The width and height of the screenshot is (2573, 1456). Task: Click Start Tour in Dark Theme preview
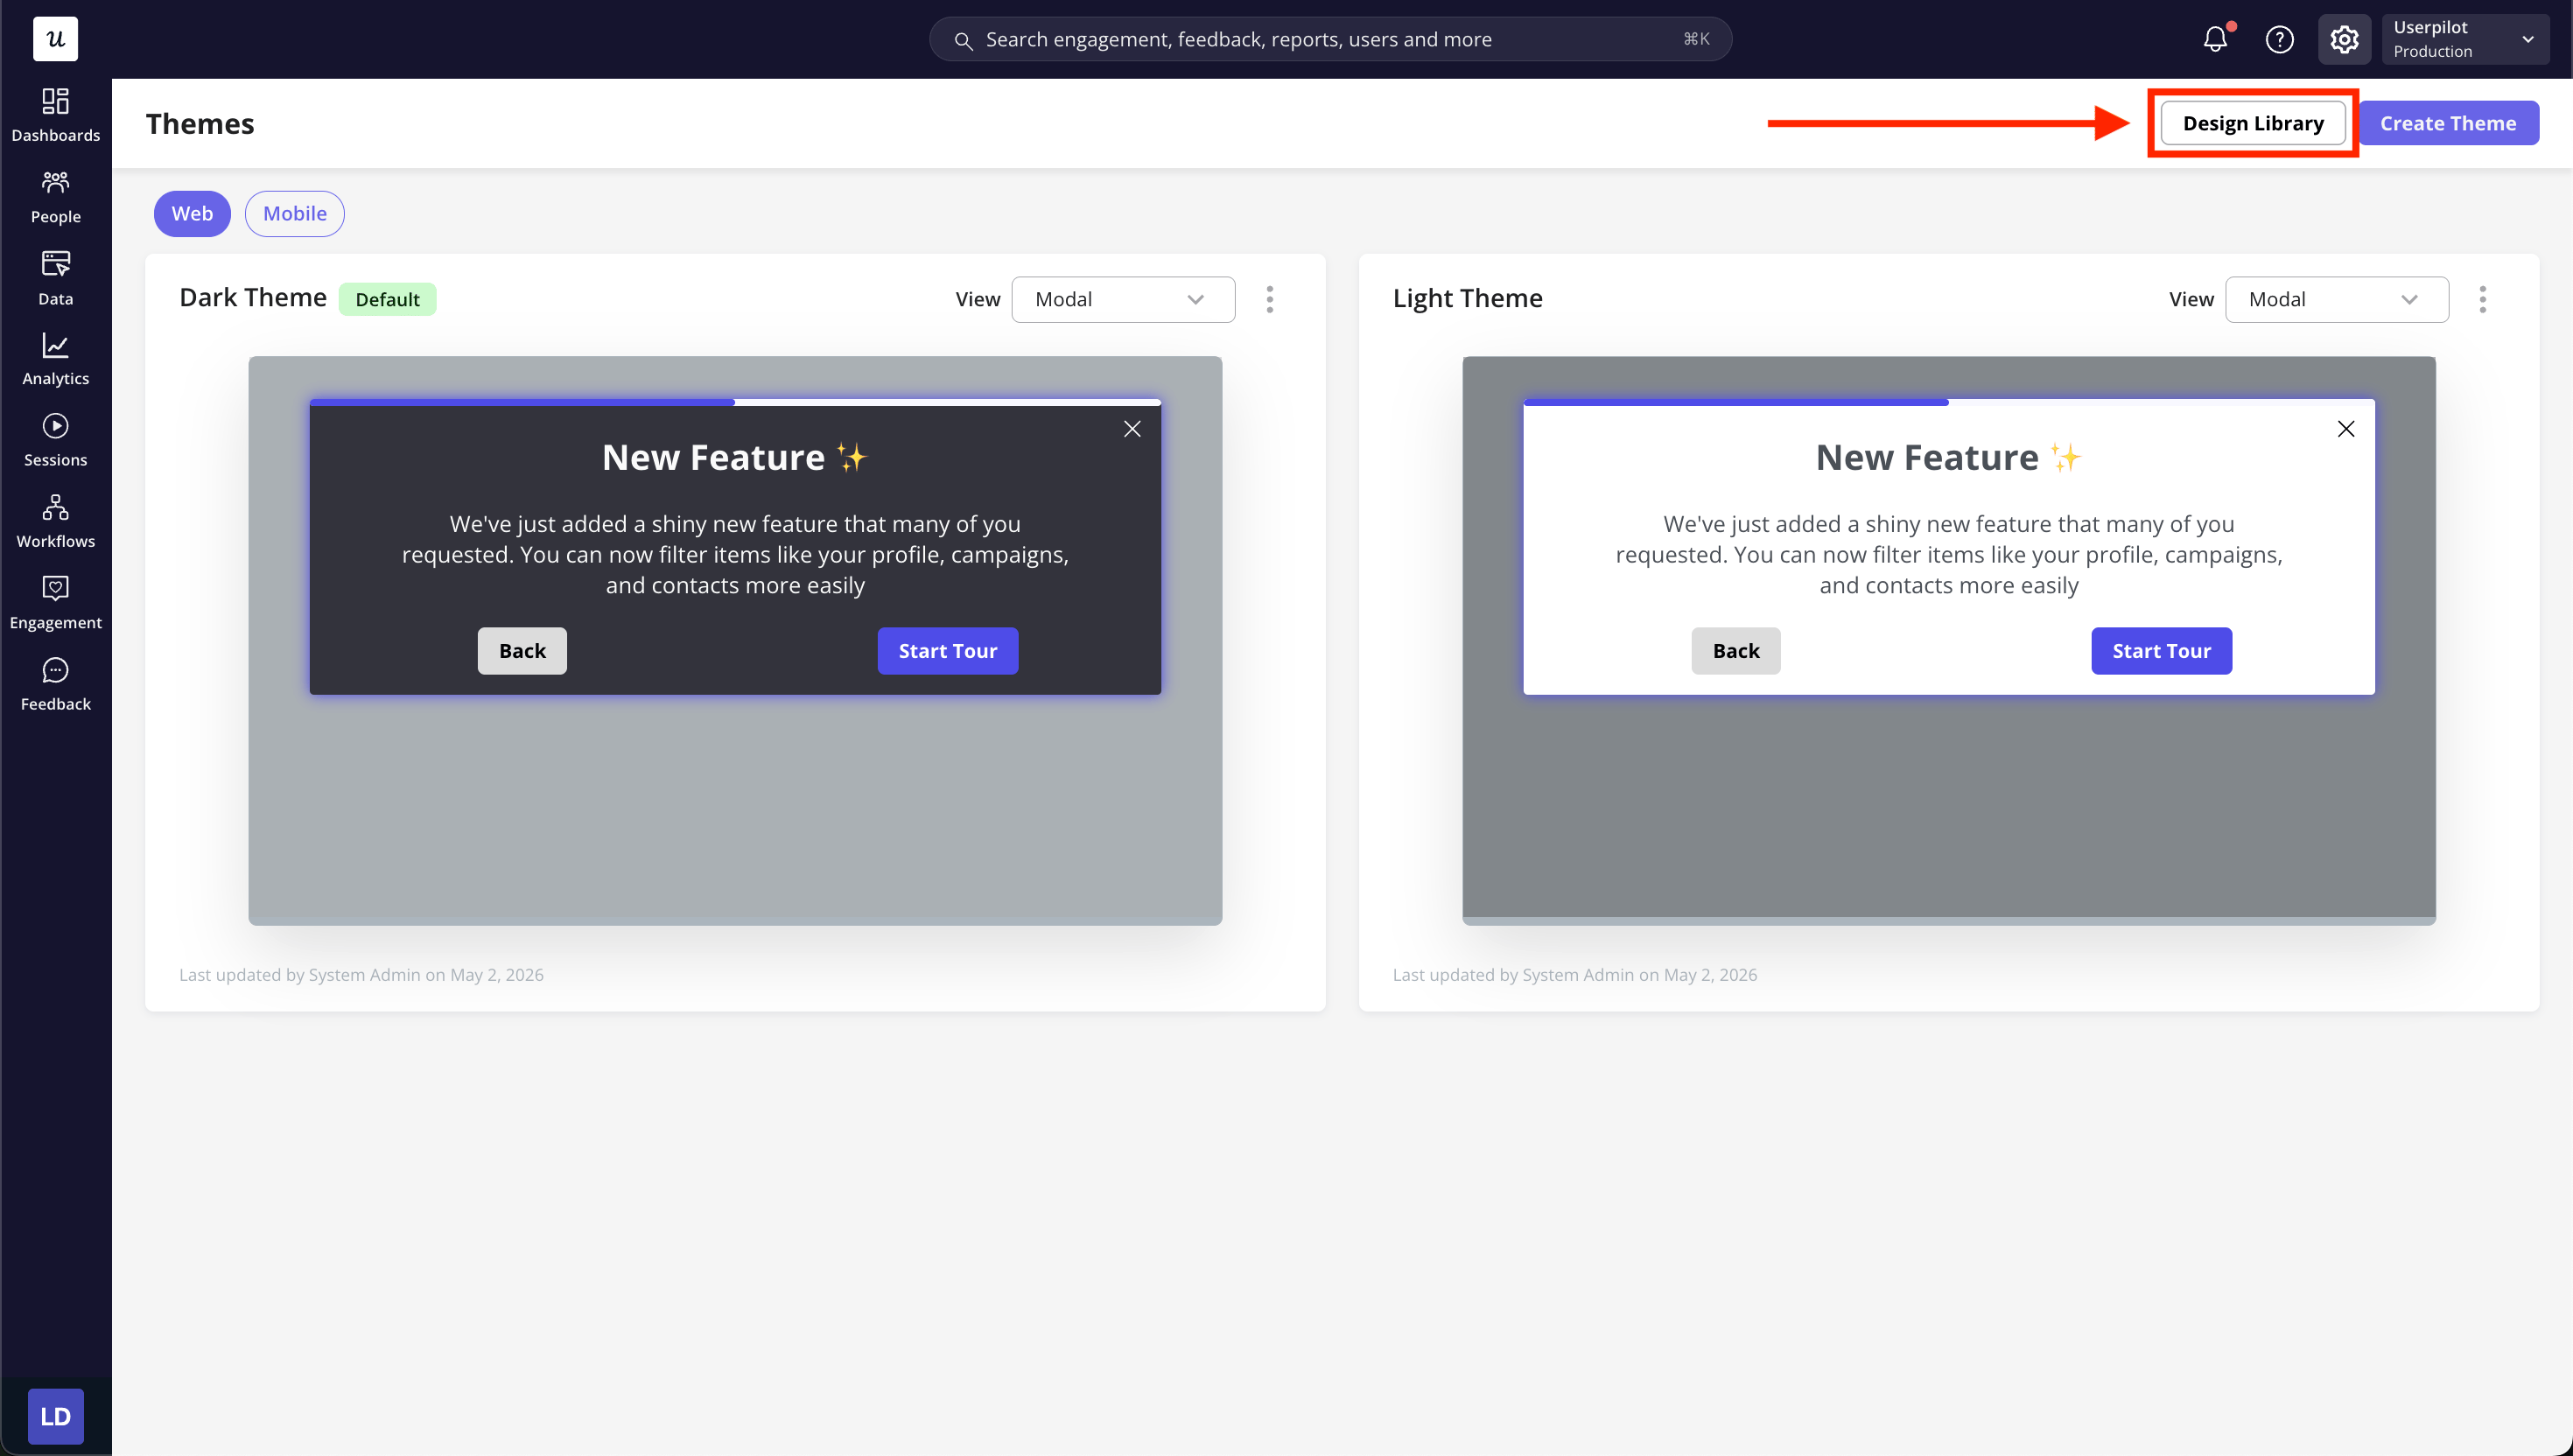[x=948, y=651]
